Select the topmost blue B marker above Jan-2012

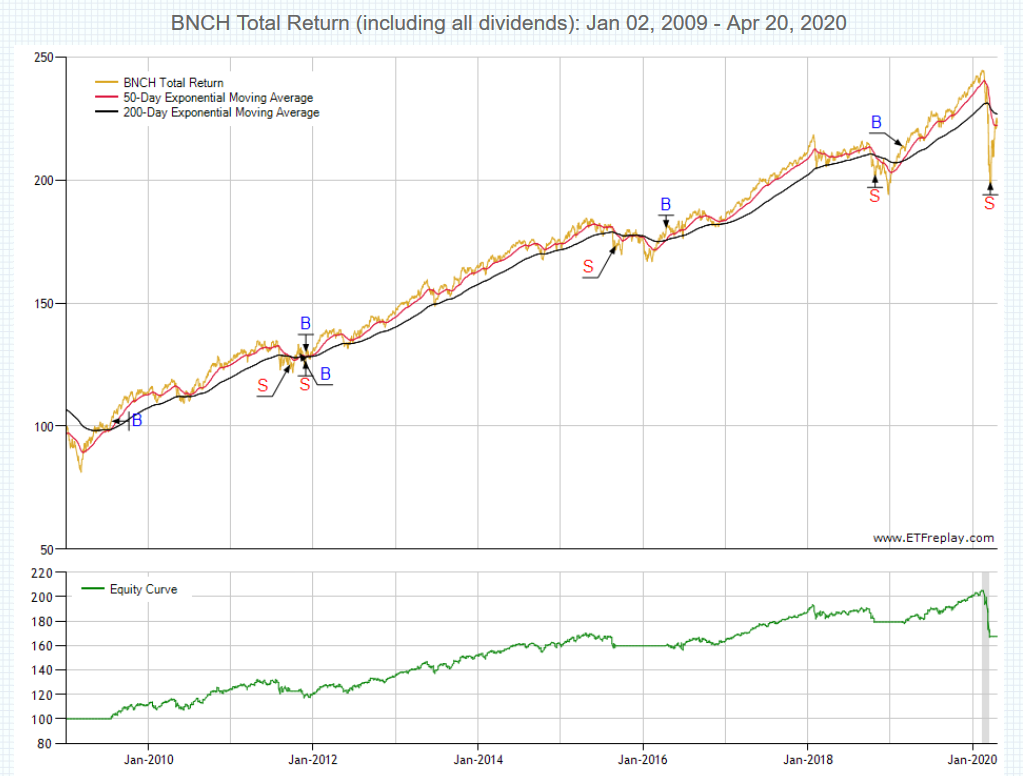(306, 323)
